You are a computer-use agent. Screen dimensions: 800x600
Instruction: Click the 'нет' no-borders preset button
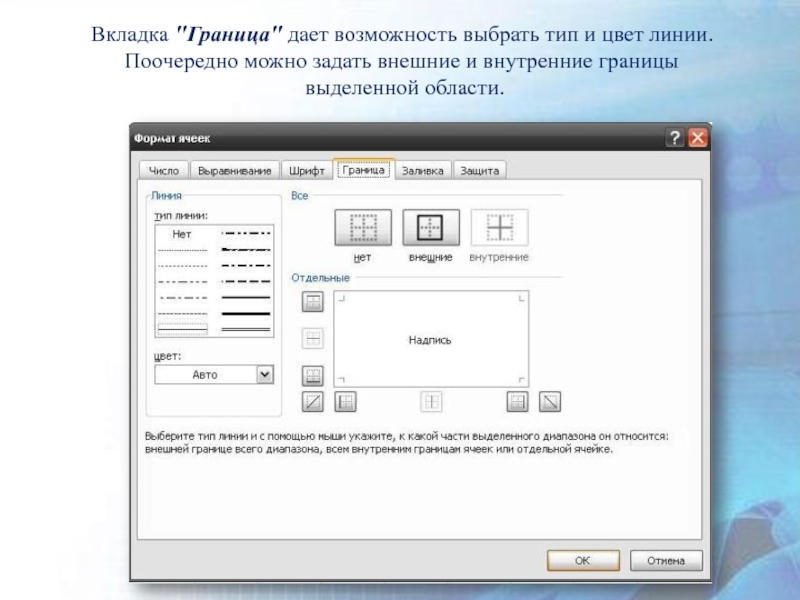(363, 228)
